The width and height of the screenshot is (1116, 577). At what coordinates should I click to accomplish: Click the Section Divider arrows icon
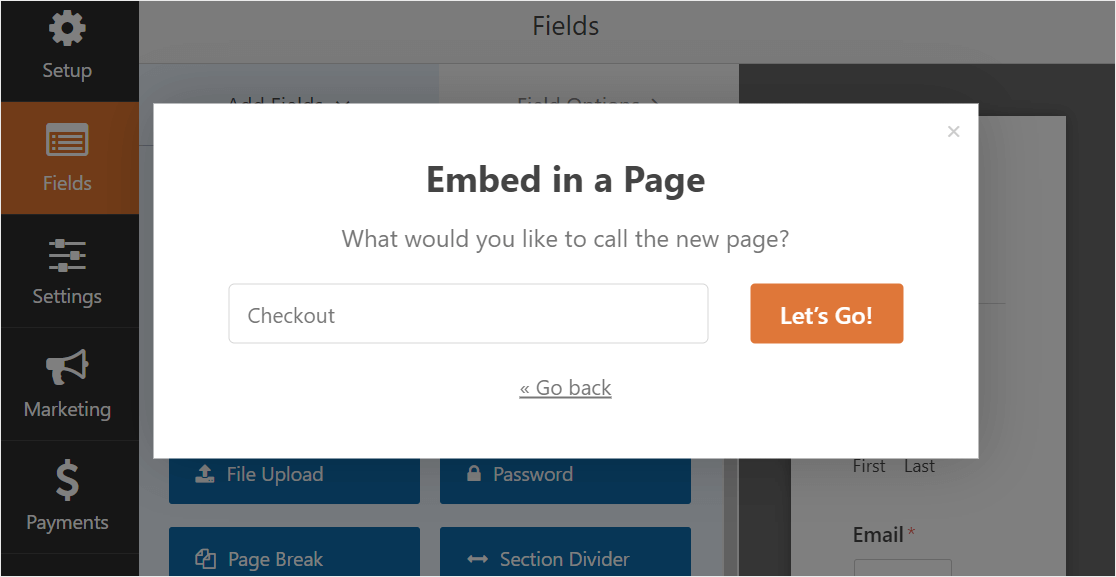tap(478, 559)
